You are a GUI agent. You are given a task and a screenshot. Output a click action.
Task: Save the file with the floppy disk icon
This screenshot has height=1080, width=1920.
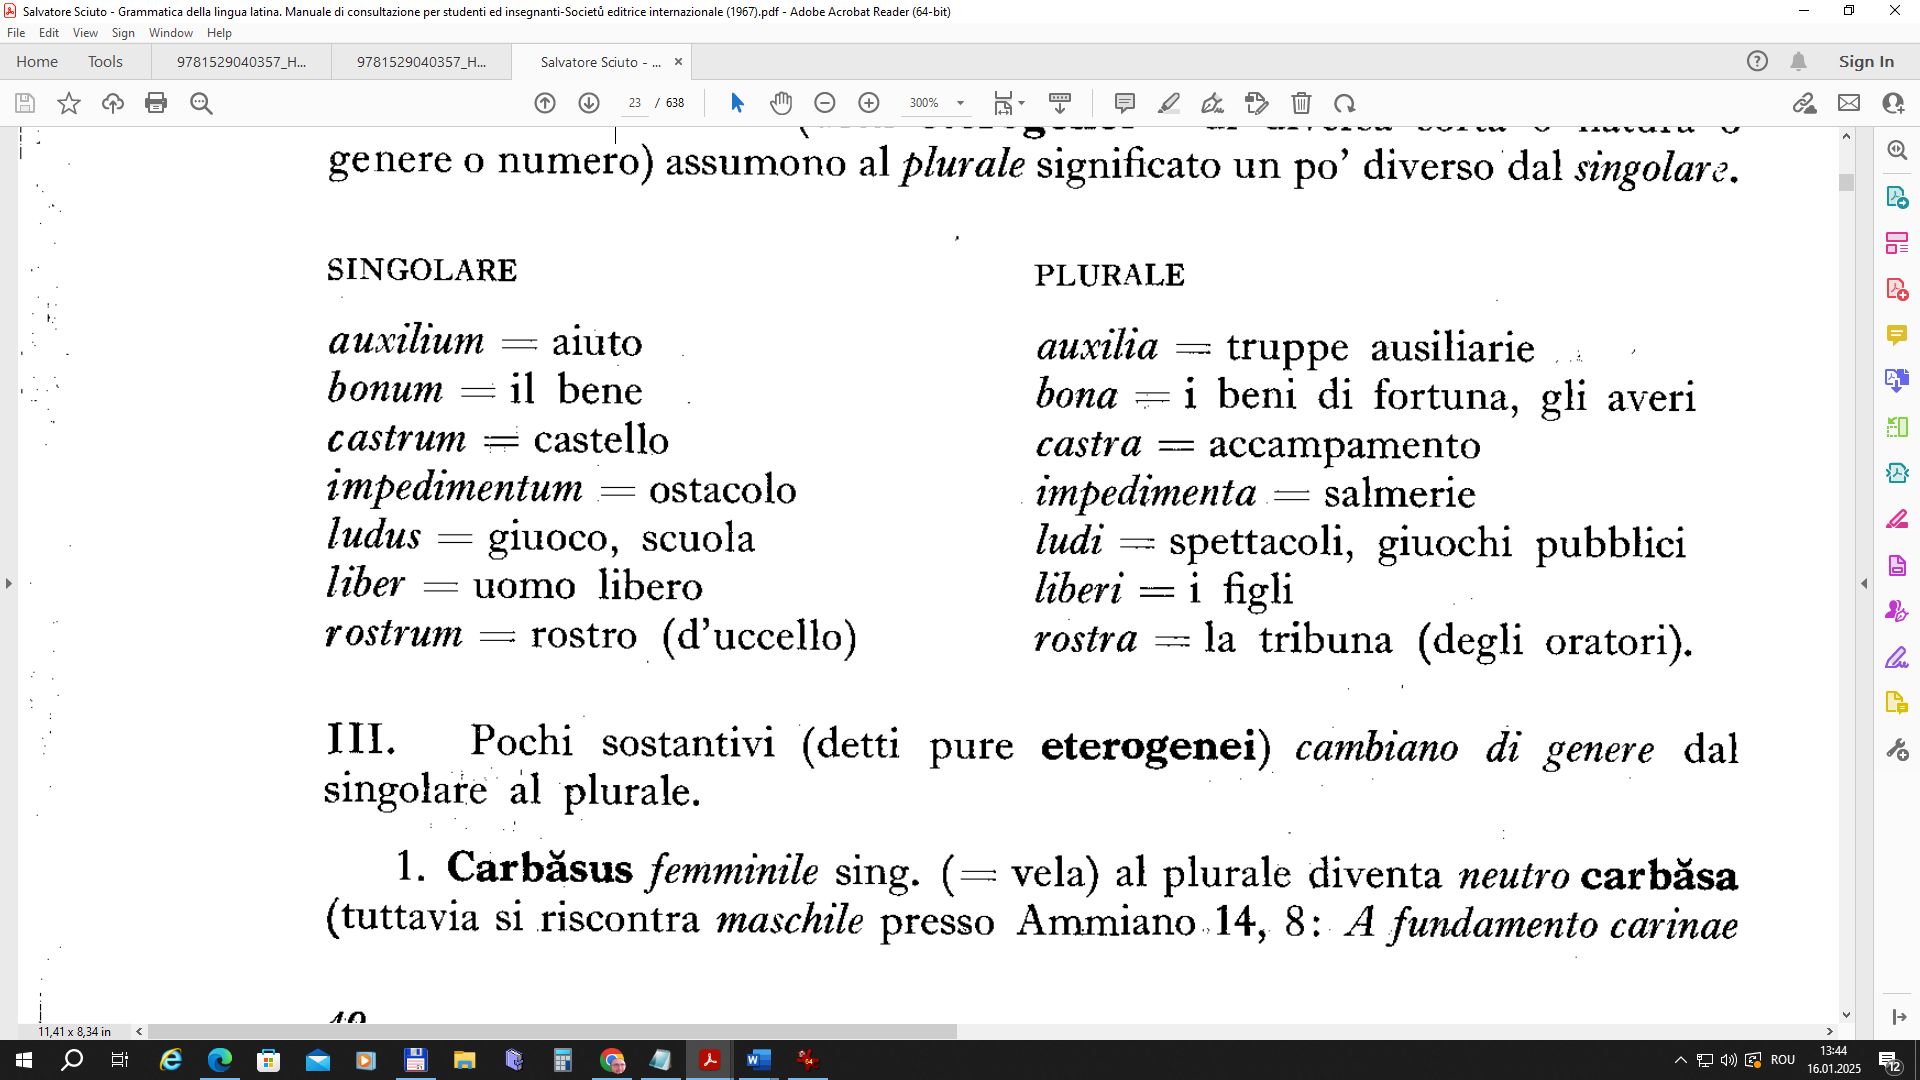coord(25,103)
